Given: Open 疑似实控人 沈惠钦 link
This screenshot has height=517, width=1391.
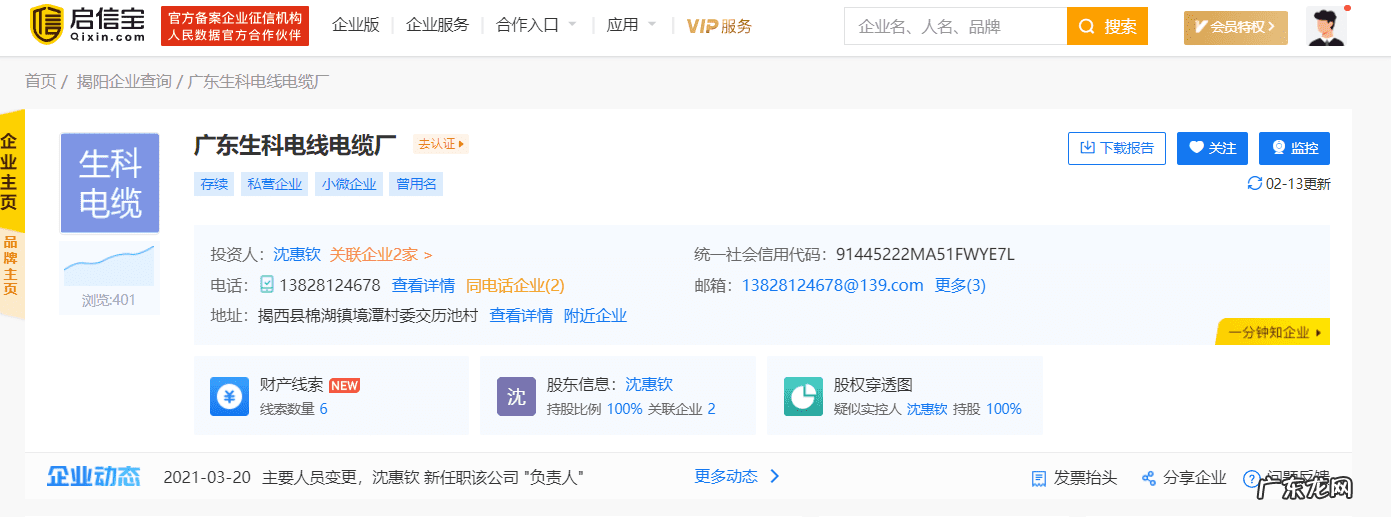Looking at the screenshot, I should (927, 409).
